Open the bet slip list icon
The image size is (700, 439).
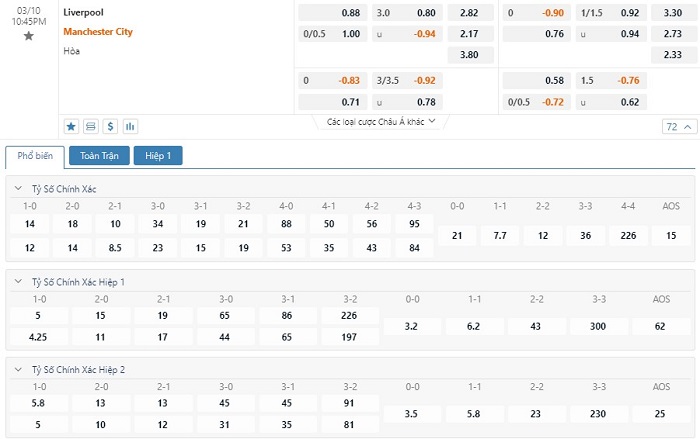[91, 127]
